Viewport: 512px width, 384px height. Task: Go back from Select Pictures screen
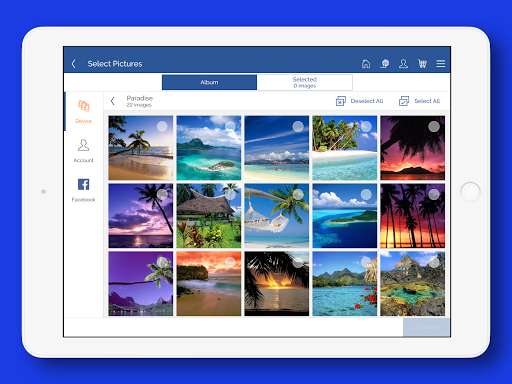(74, 64)
